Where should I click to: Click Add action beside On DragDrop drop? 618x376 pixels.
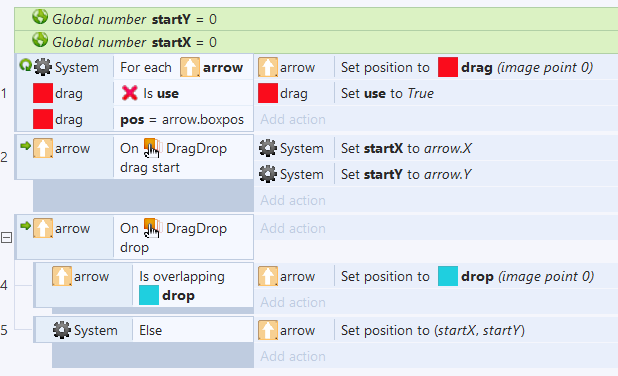[293, 228]
